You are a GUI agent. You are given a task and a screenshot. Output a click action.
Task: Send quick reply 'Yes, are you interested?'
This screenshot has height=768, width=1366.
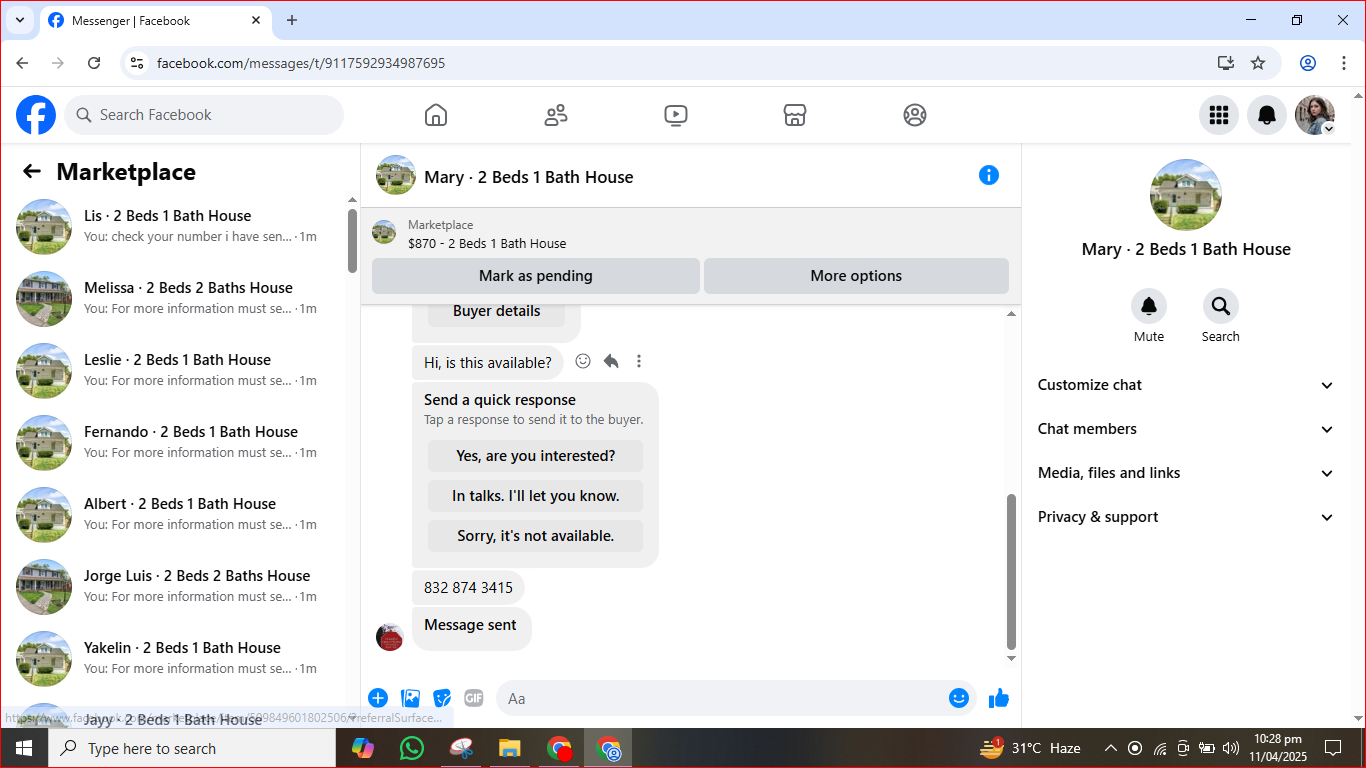click(536, 456)
